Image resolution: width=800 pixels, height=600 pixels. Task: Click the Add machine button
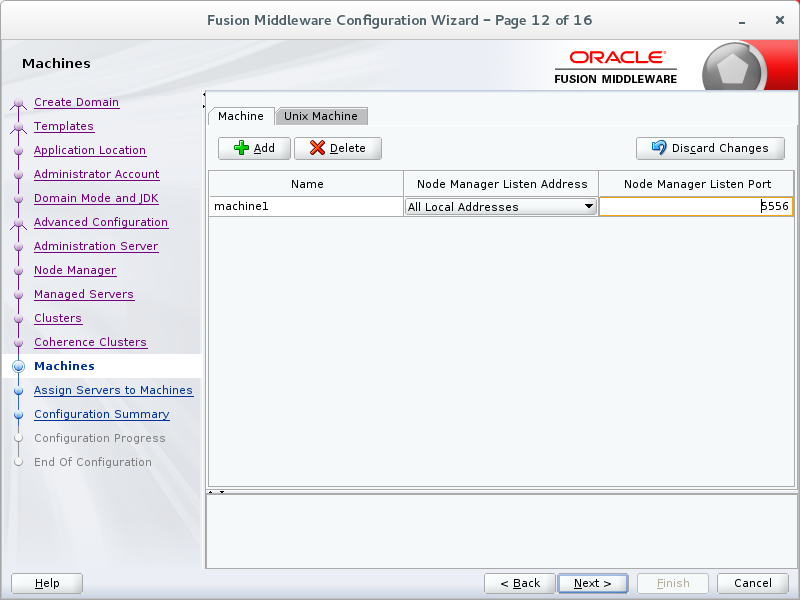point(254,148)
